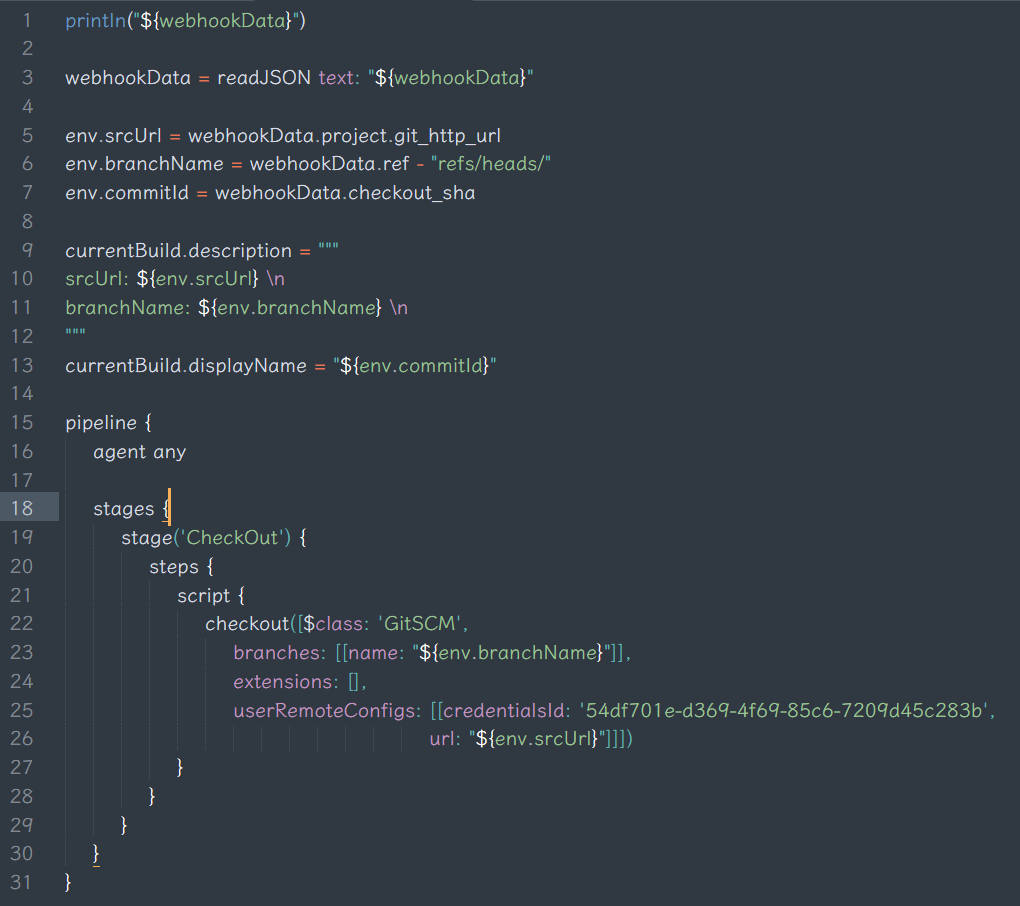Click extensions: parameter on line 24
1020x906 pixels.
point(286,682)
